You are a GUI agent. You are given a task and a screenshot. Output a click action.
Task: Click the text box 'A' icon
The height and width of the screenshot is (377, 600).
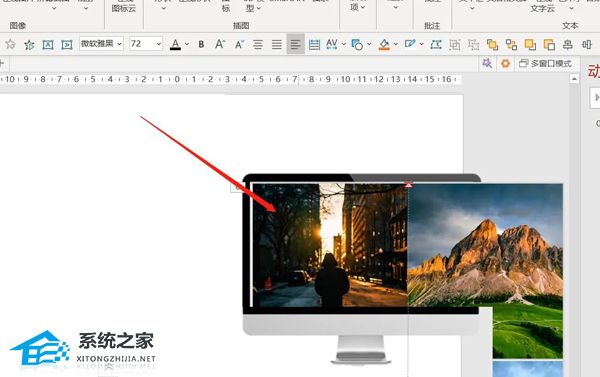48,44
